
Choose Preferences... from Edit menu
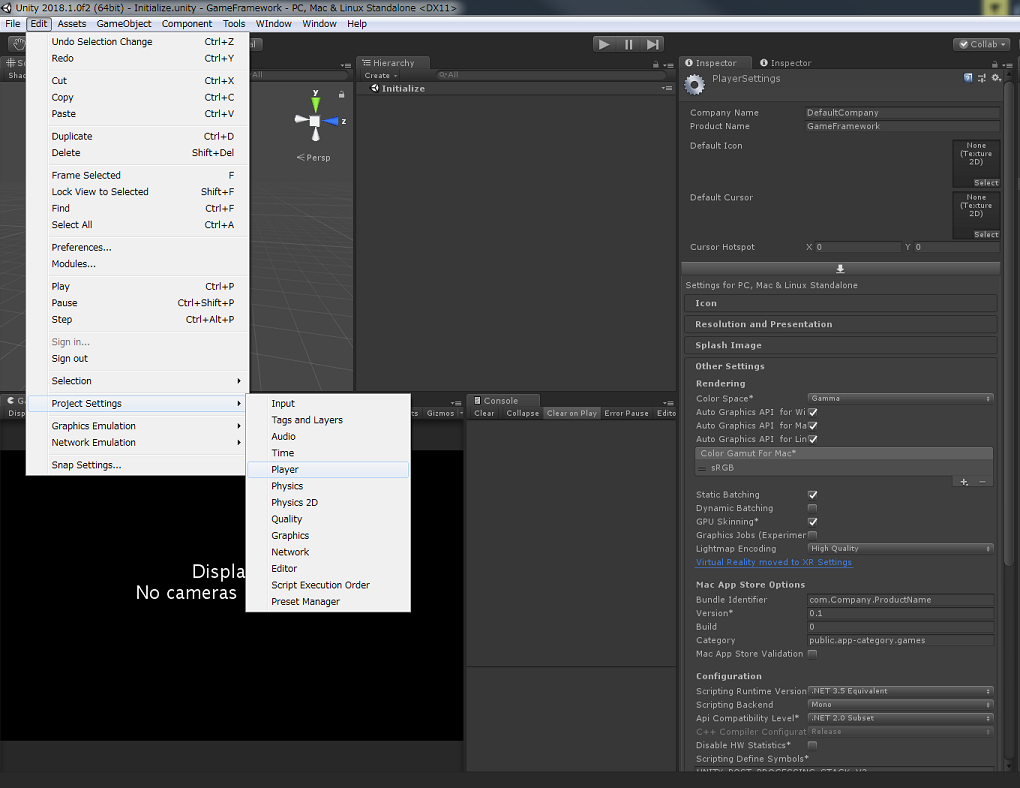[81, 247]
